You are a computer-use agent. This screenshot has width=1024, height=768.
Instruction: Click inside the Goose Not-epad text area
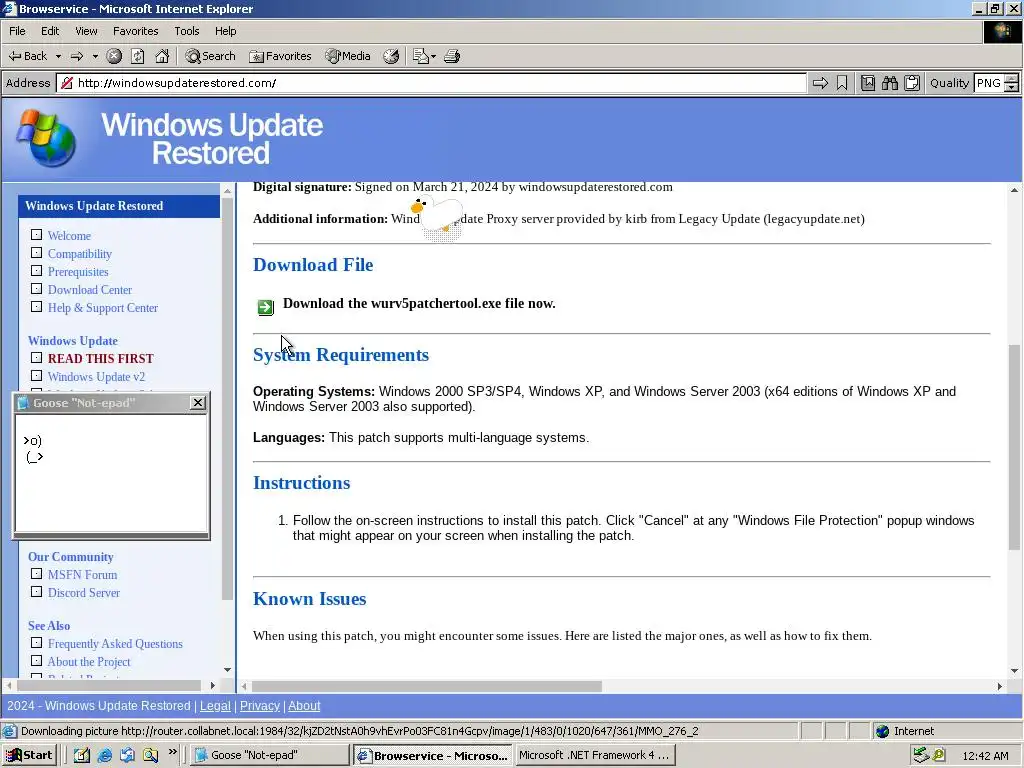coord(112,473)
